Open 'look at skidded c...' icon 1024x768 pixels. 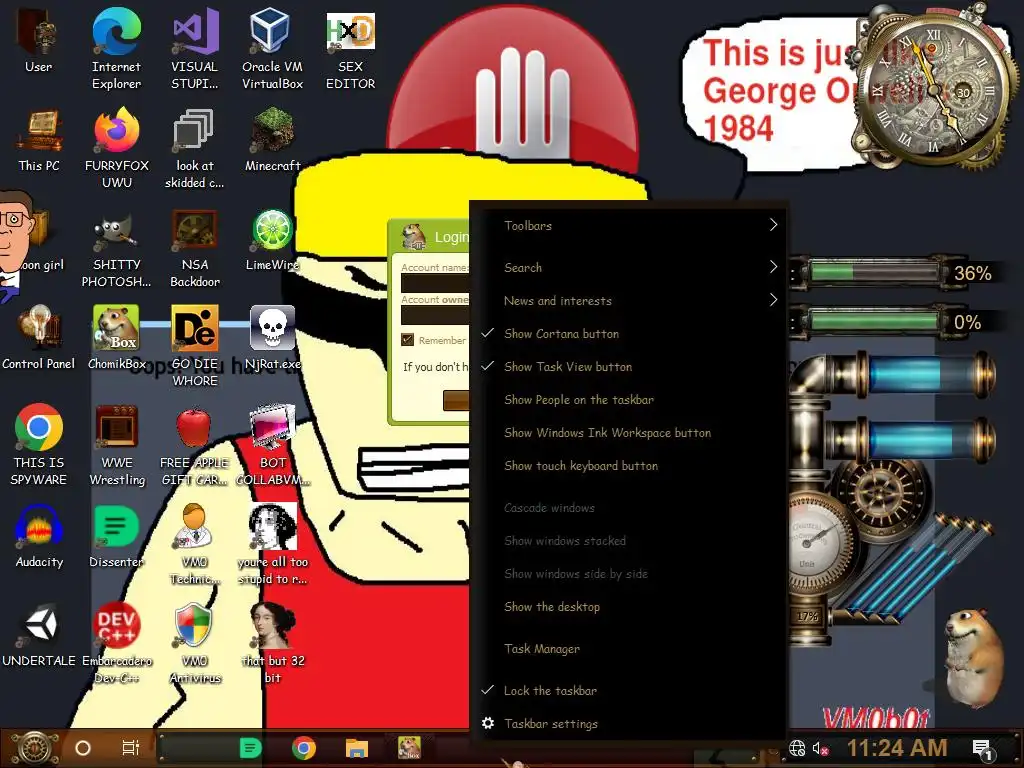(x=195, y=148)
